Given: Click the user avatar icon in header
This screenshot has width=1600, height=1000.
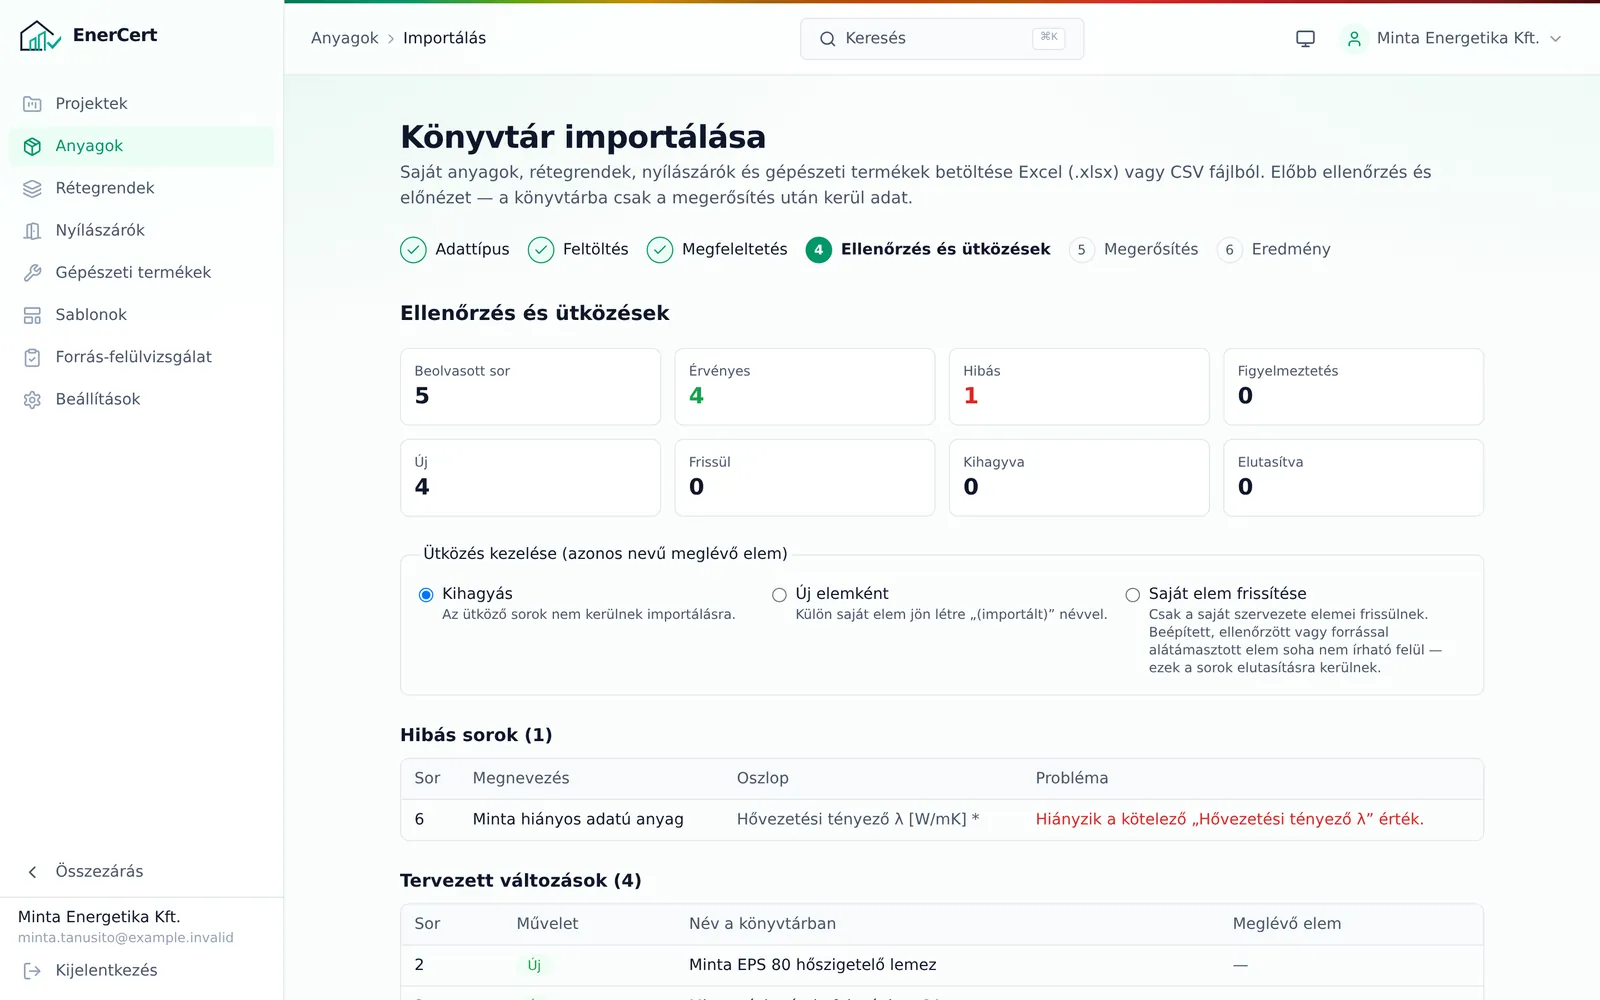Looking at the screenshot, I should click(x=1354, y=39).
